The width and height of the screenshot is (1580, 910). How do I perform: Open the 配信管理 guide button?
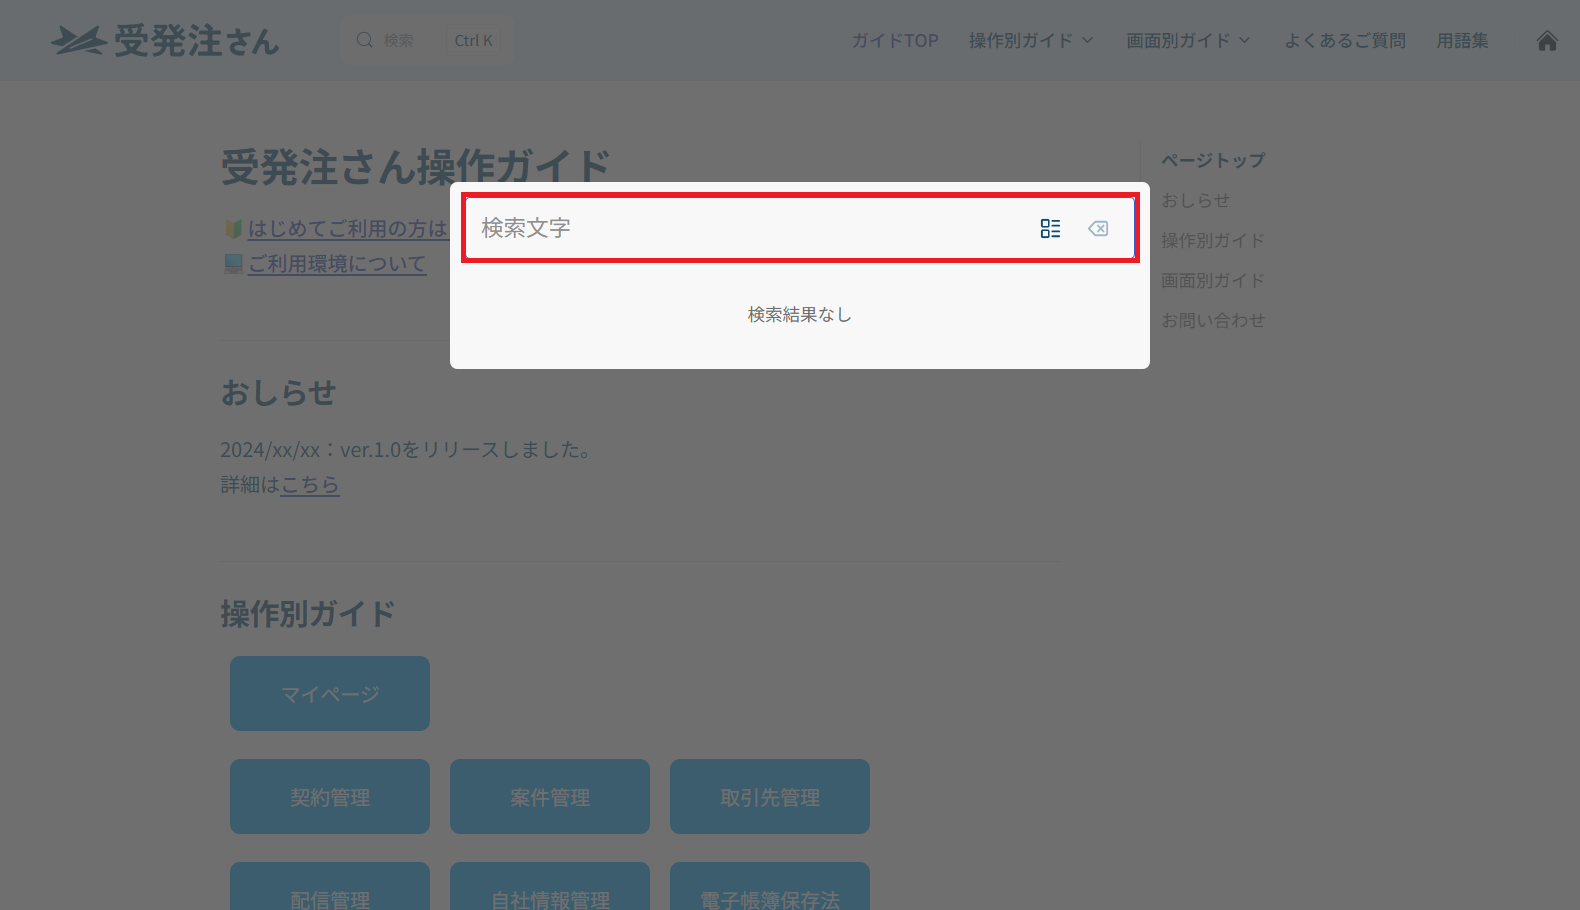point(330,887)
